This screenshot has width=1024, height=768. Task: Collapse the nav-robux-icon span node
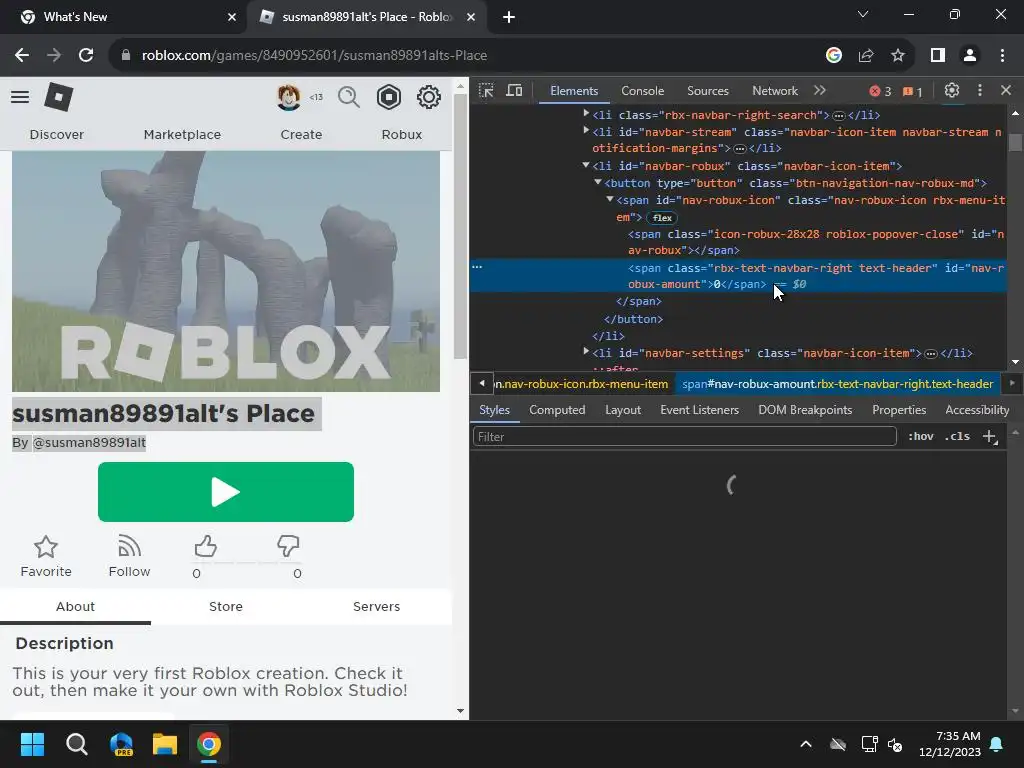[x=609, y=199]
